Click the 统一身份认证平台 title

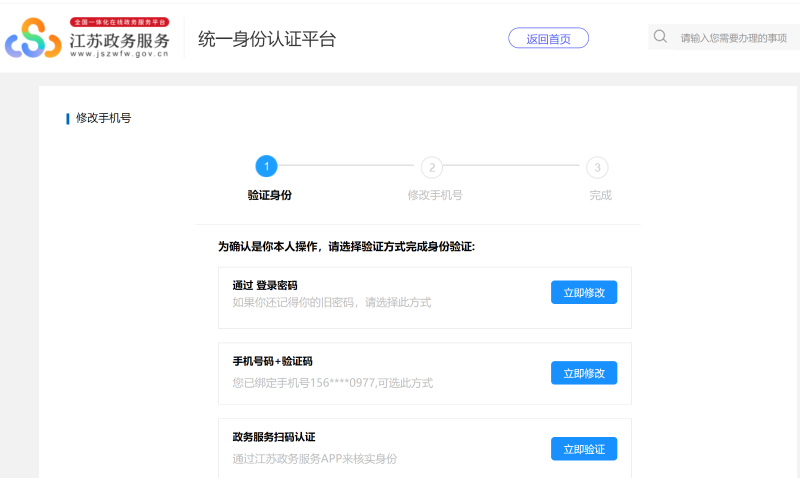[x=266, y=39]
